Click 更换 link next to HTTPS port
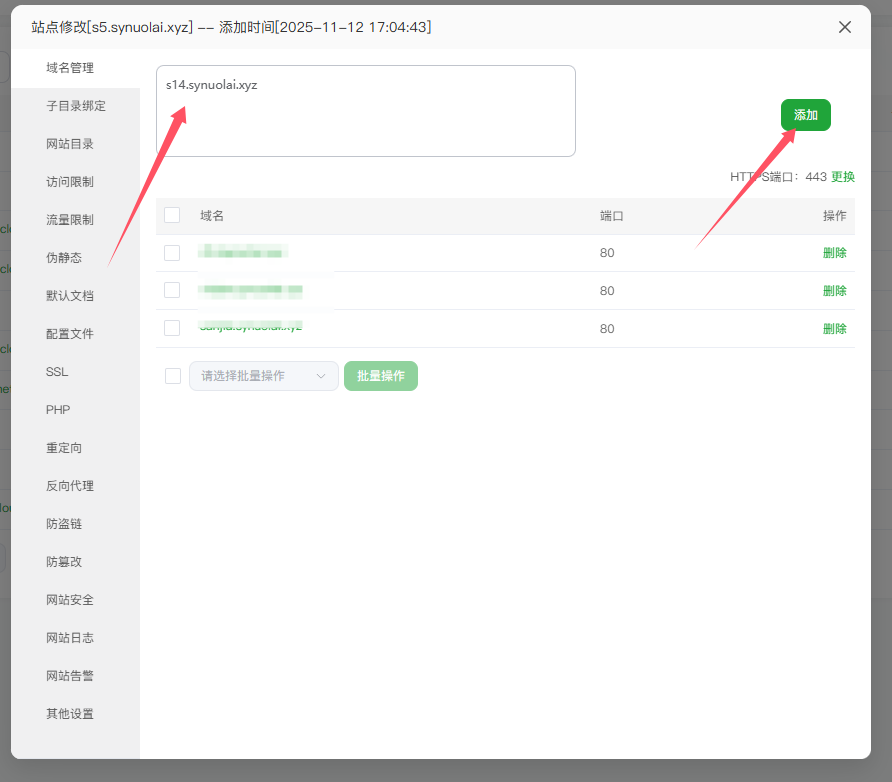 pos(843,177)
